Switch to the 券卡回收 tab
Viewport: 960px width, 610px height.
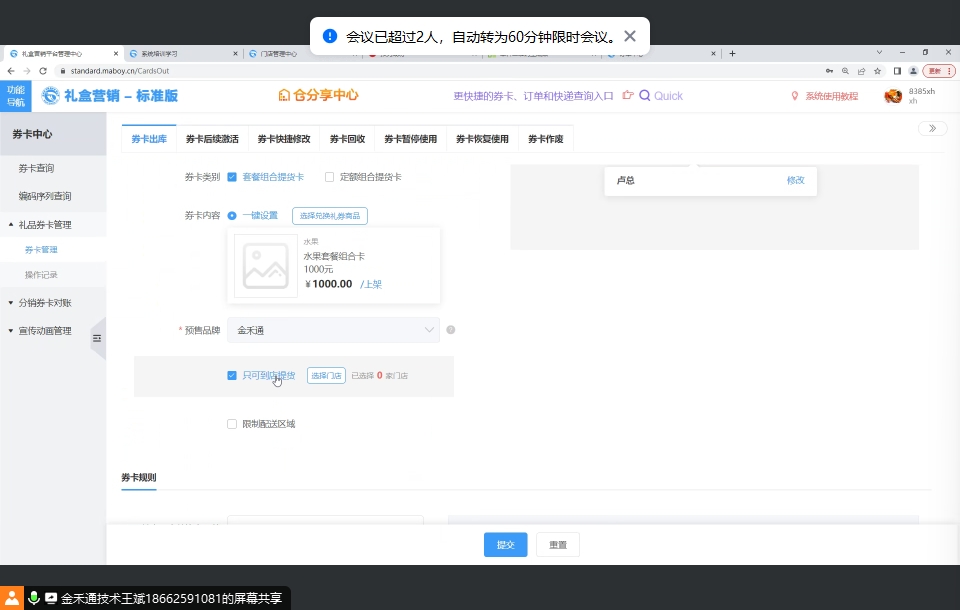347,139
